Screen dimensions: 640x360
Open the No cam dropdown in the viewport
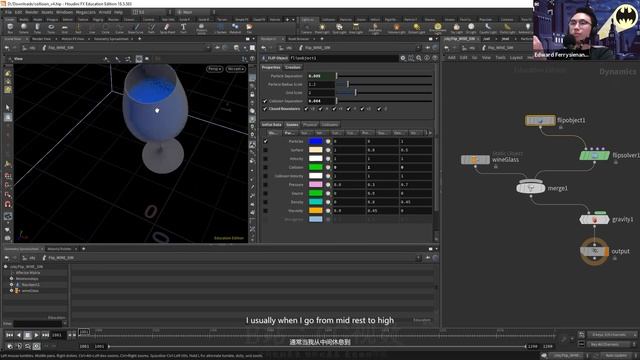[236, 69]
